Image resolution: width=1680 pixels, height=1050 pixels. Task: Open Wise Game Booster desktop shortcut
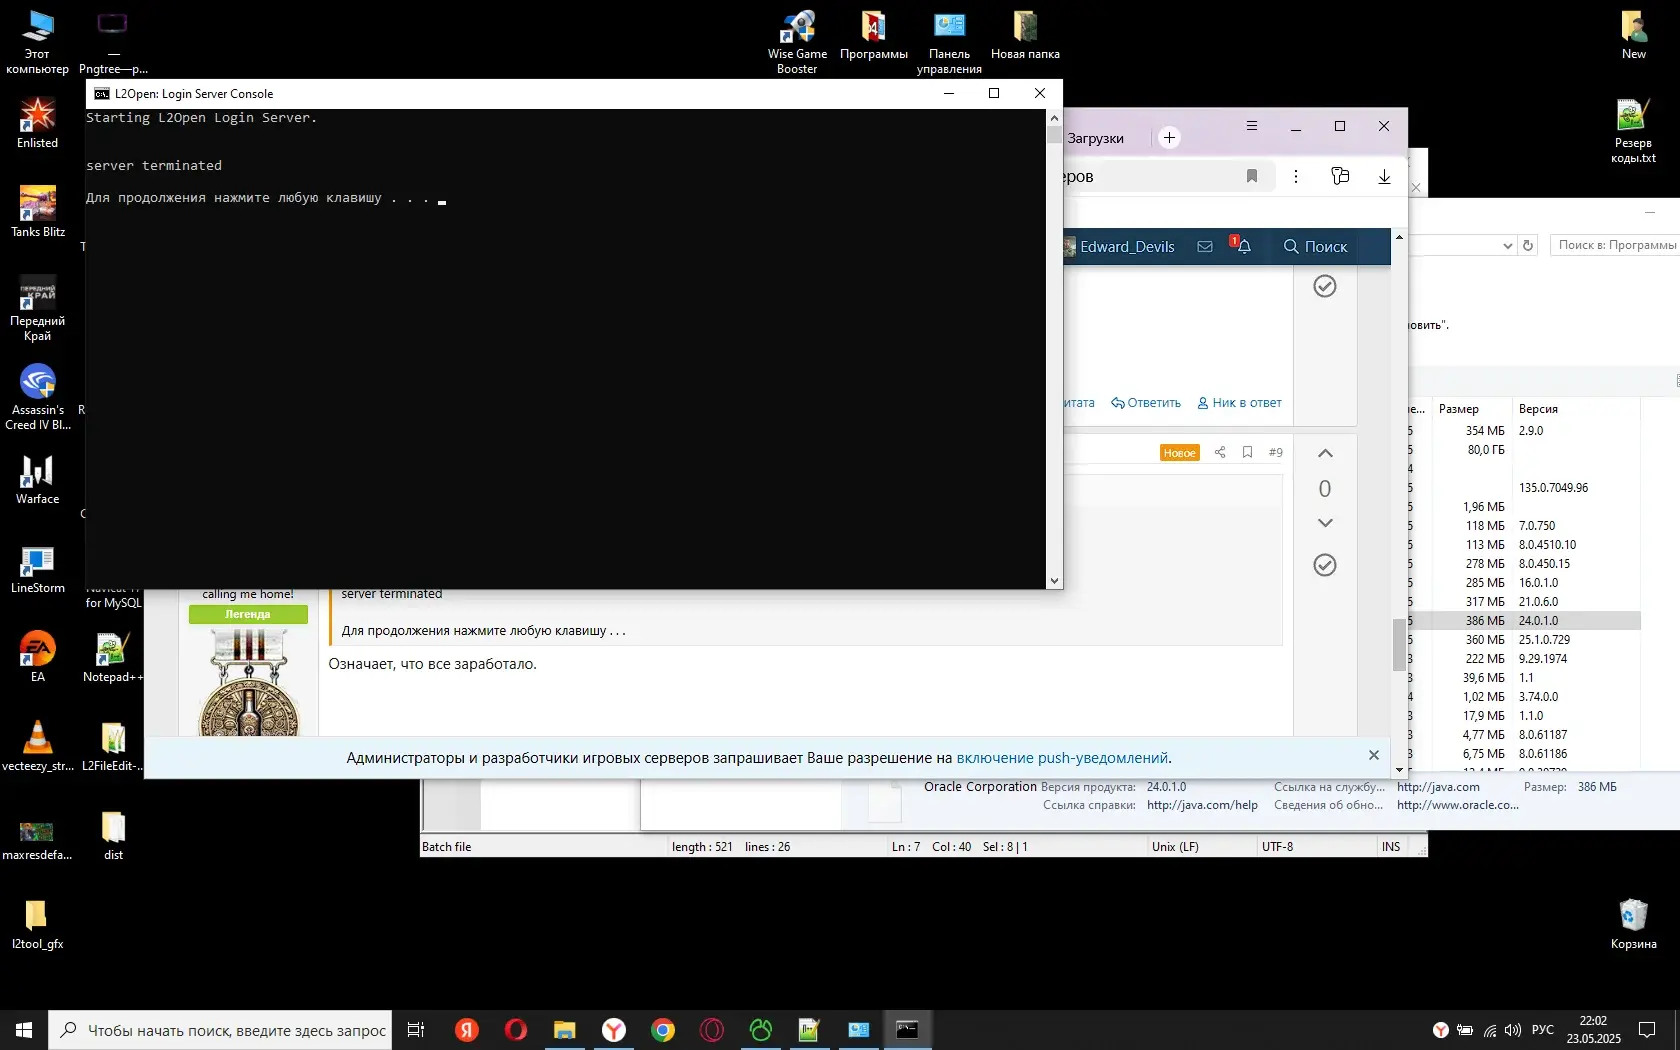click(x=797, y=42)
